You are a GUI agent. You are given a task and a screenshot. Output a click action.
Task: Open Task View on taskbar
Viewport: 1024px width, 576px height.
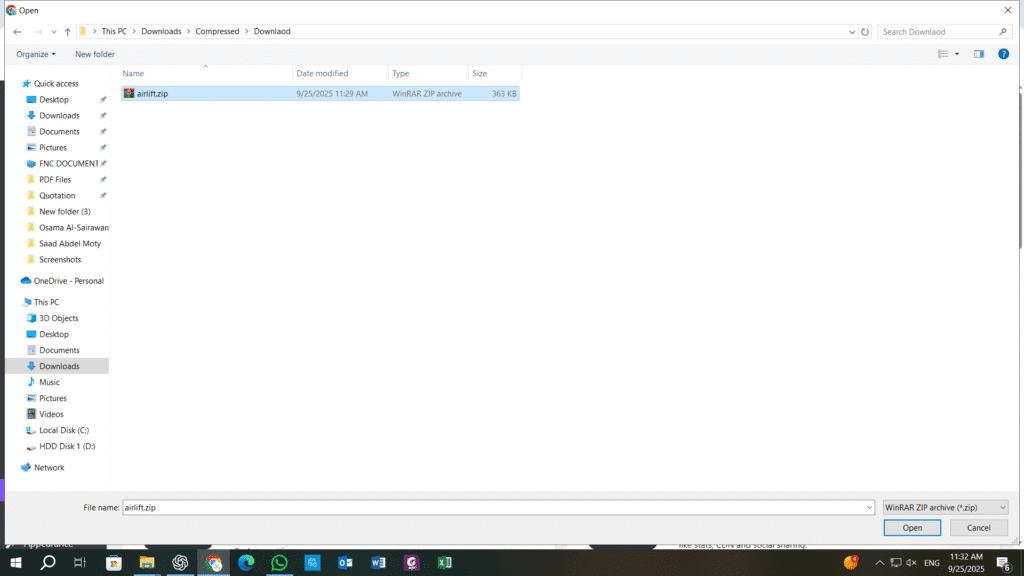click(80, 562)
